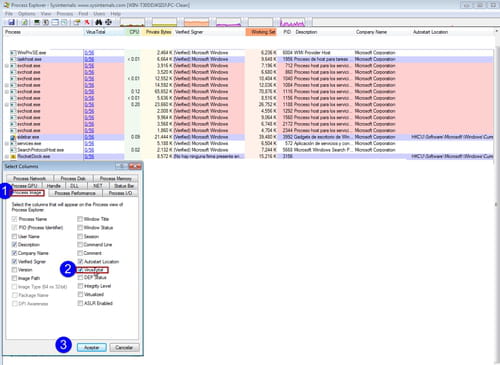Click the WmiPrvSE.exe process icon
500x365 pixels.
coord(13,53)
